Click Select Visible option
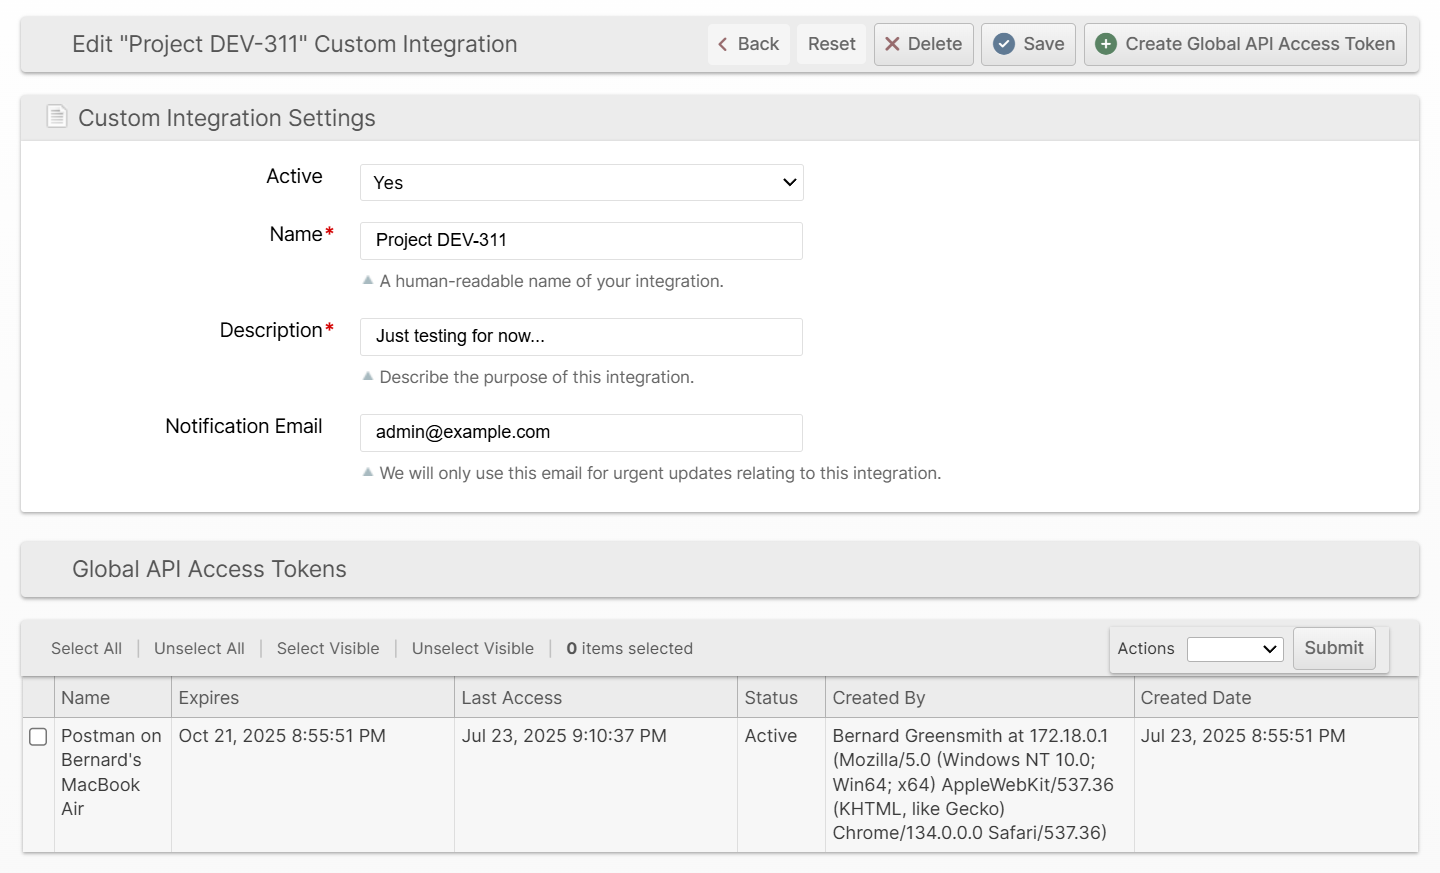 [x=328, y=649]
